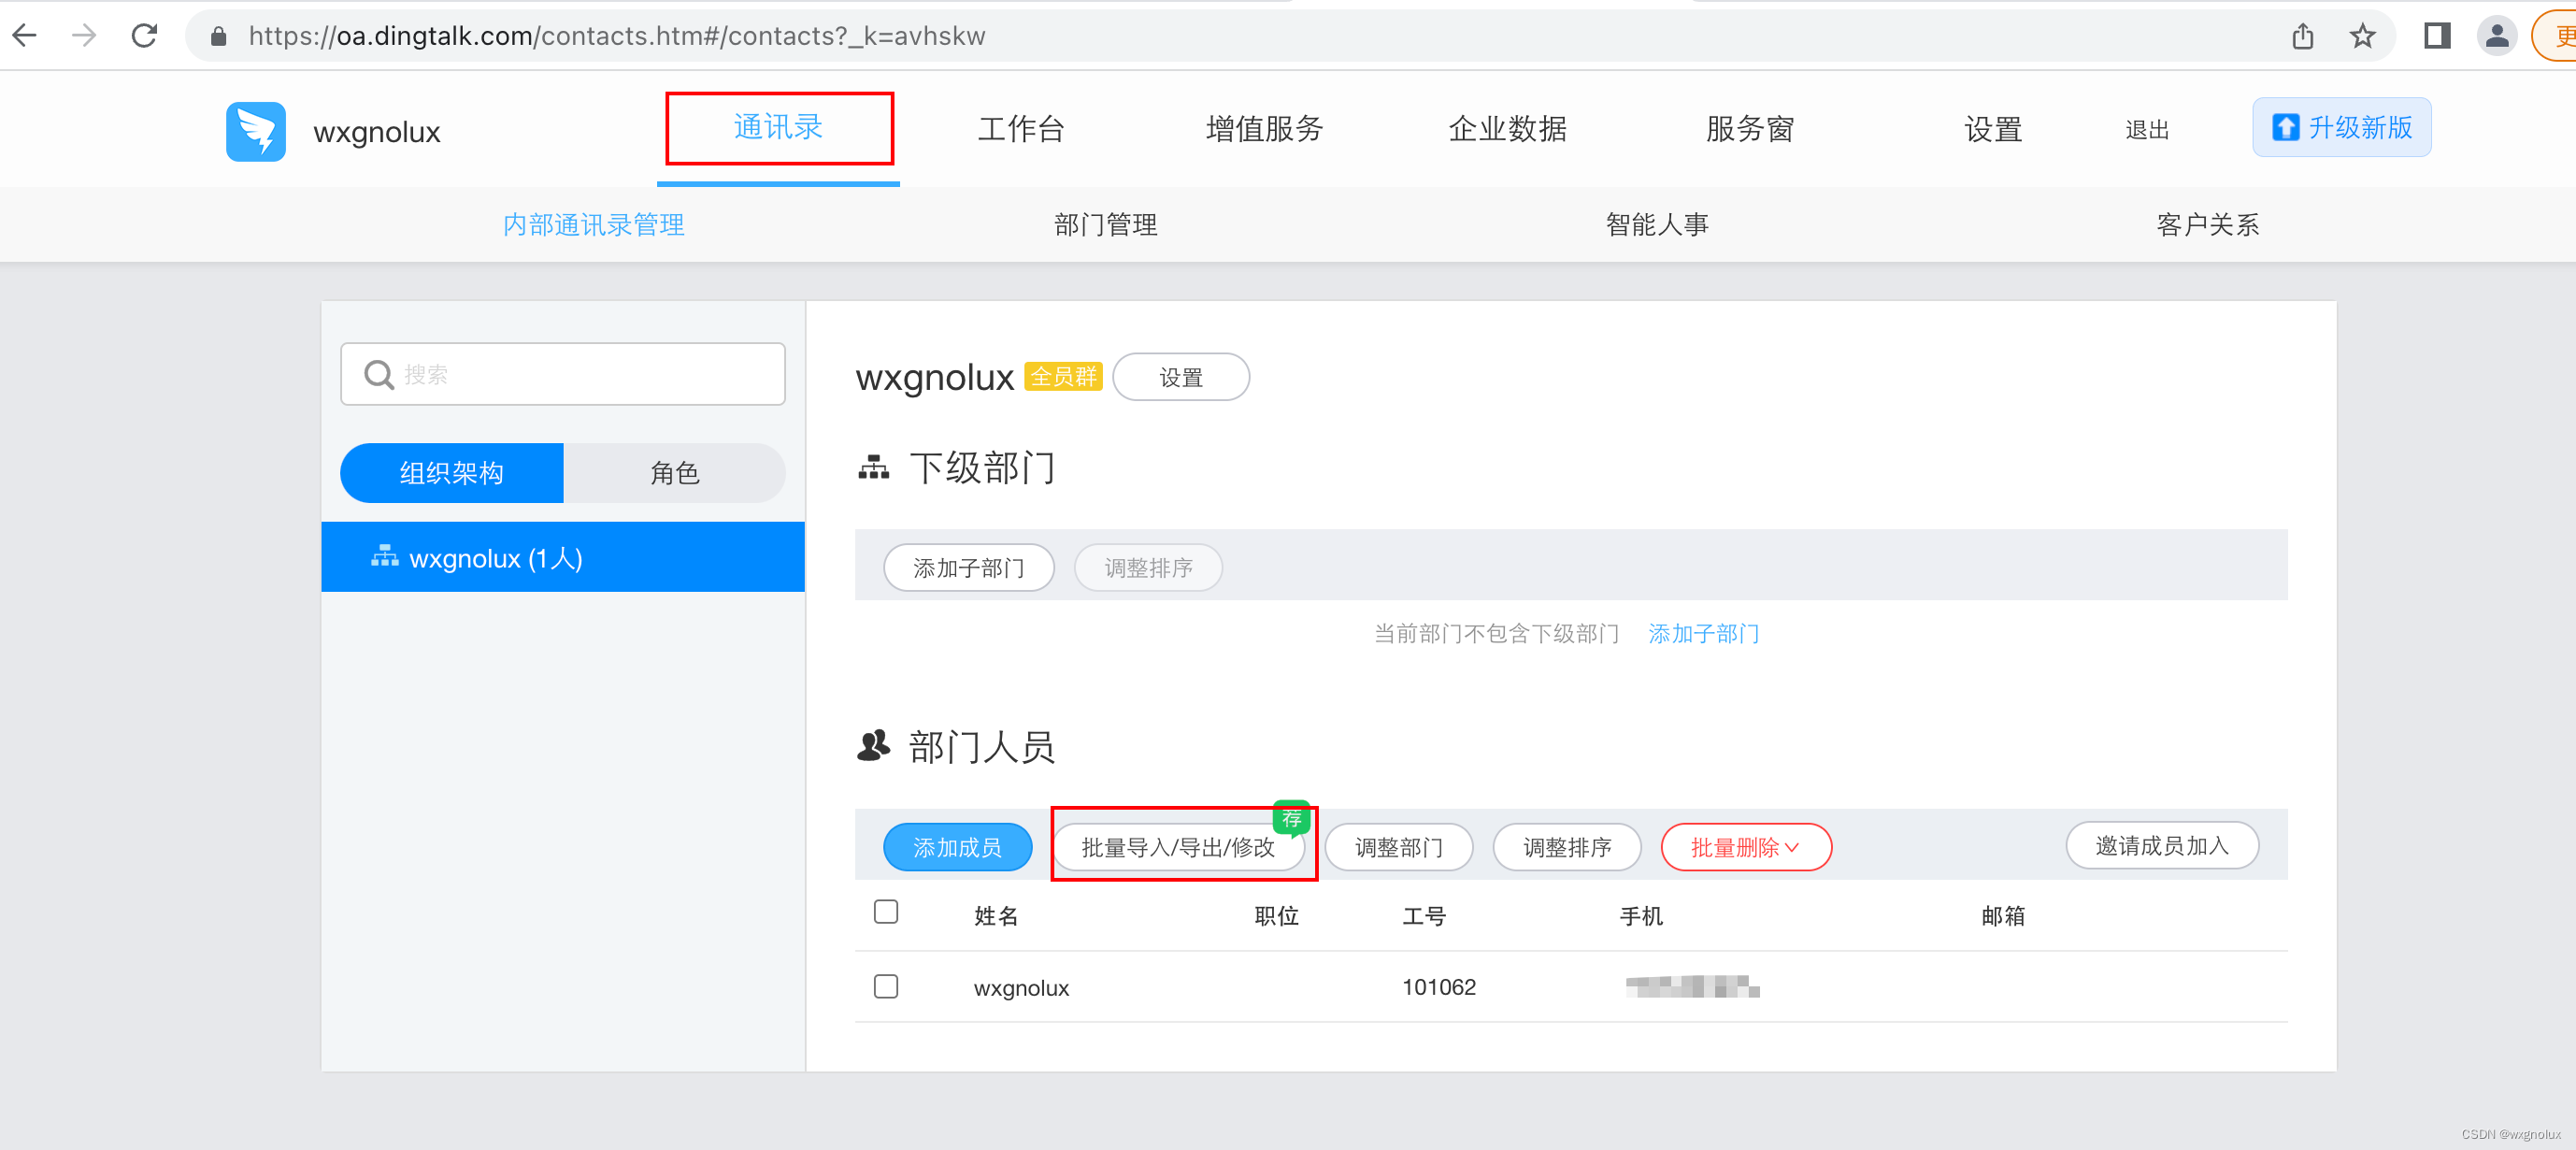Switch to the 角色 toggle tab
The height and width of the screenshot is (1150, 2576).
pos(674,473)
